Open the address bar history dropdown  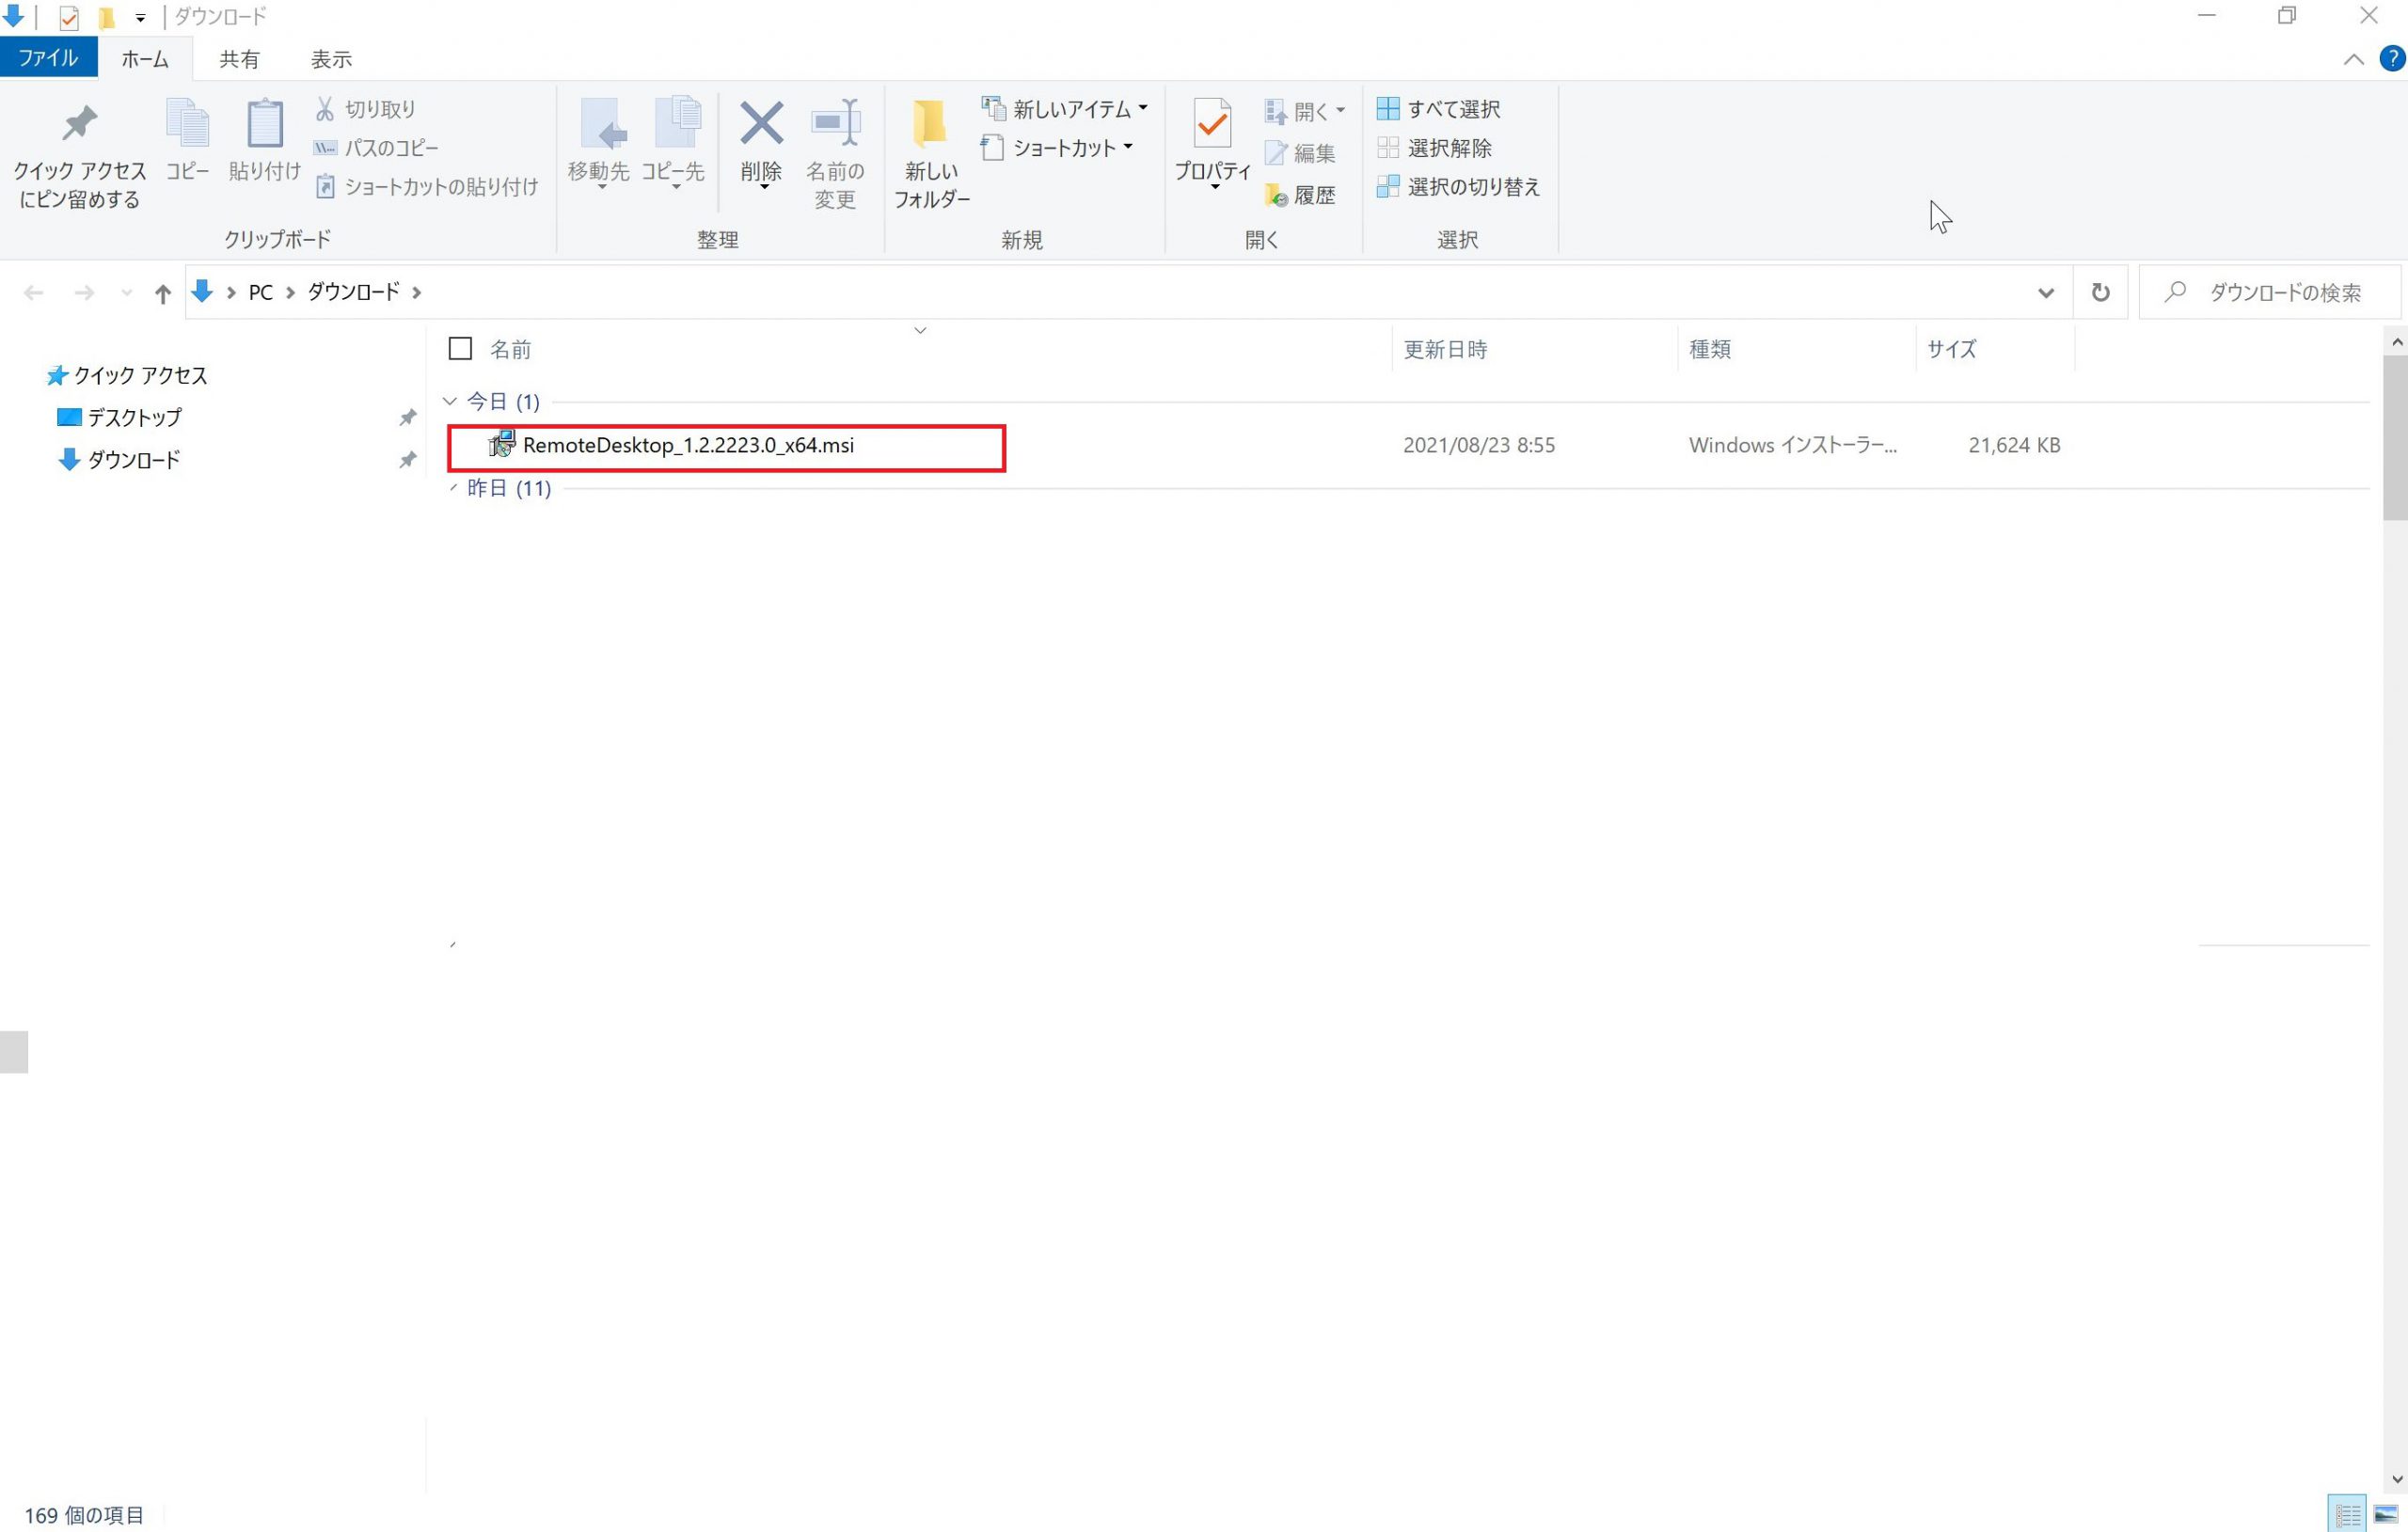pos(2045,293)
